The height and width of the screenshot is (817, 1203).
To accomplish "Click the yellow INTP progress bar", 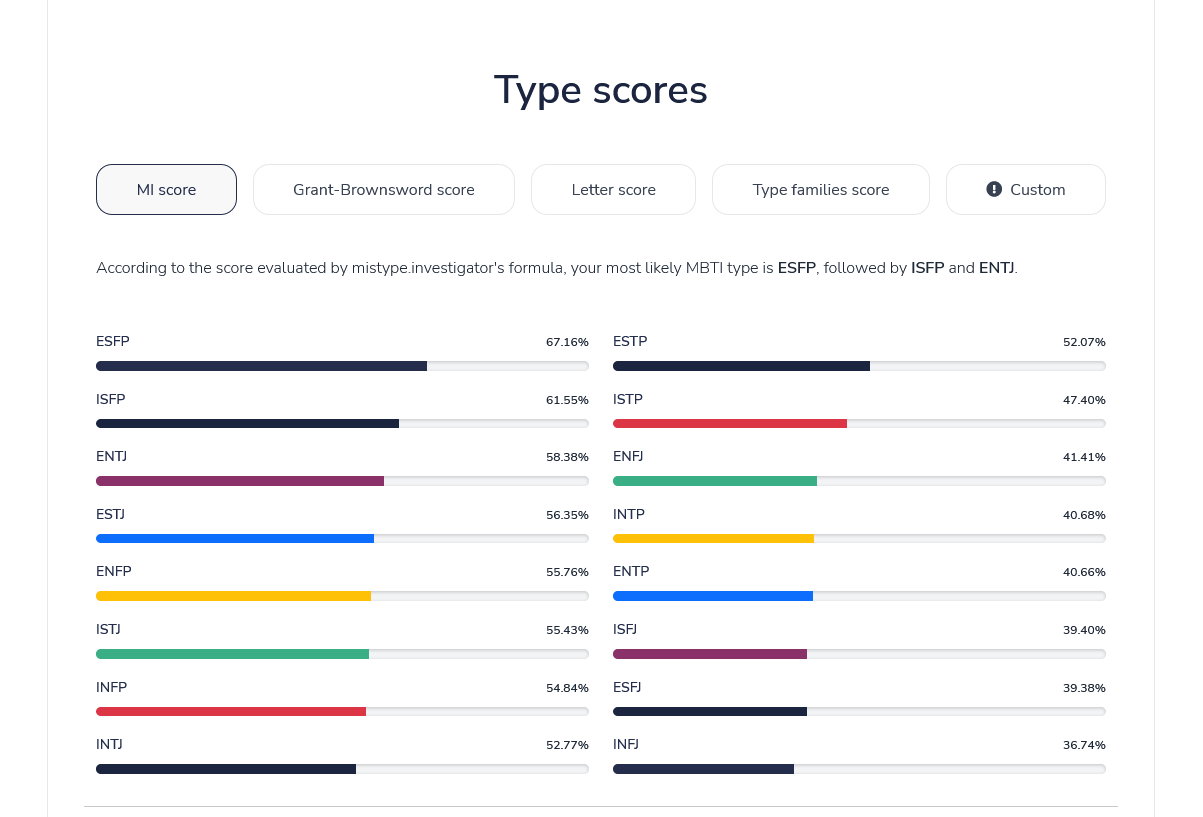I will (859, 539).
